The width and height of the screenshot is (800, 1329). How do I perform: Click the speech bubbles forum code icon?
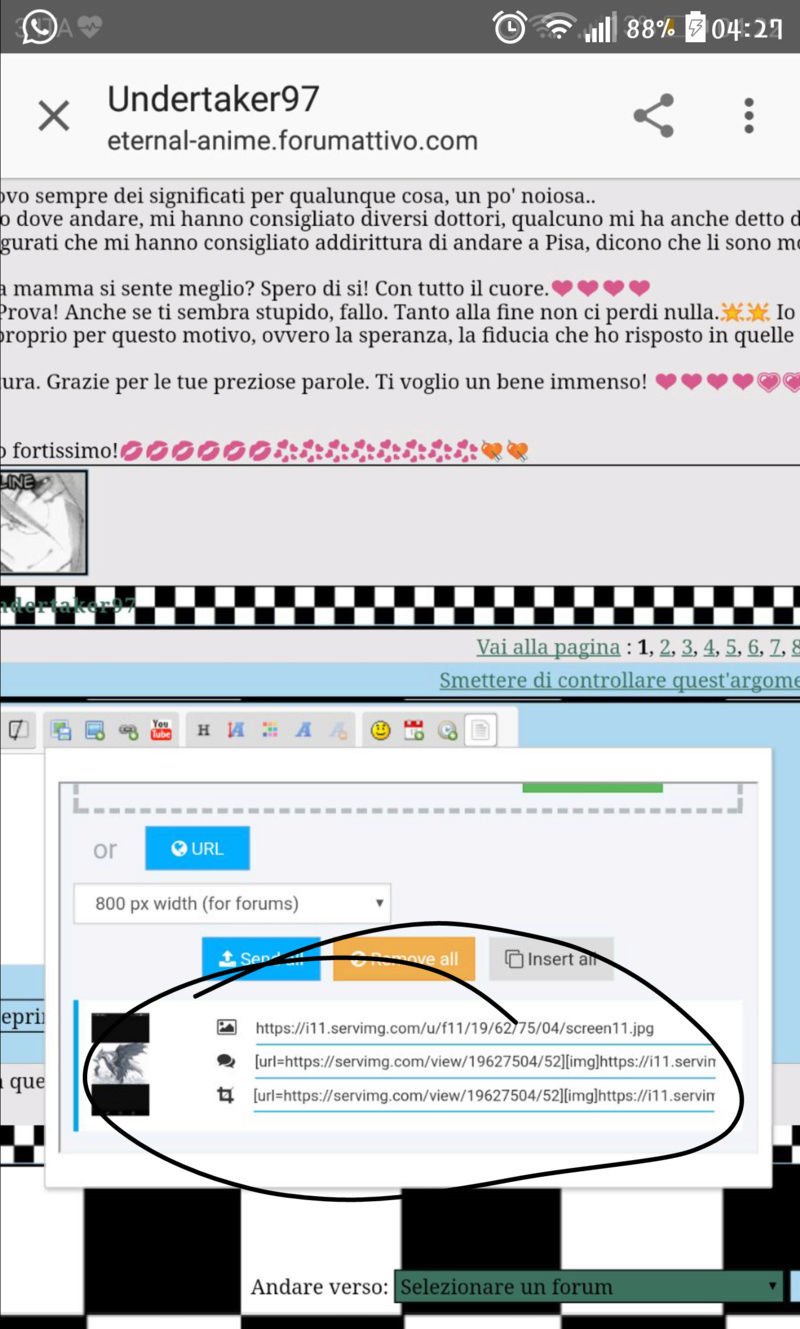tap(226, 1061)
